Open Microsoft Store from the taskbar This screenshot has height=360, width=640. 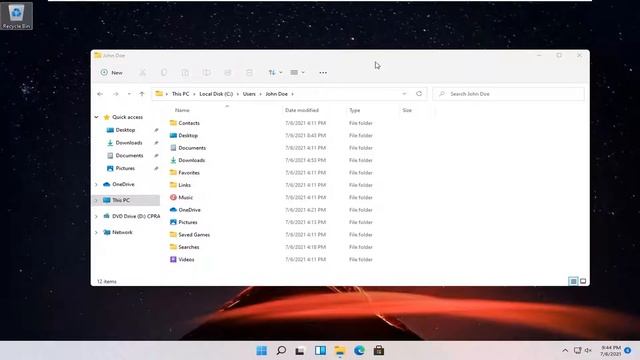tap(379, 351)
